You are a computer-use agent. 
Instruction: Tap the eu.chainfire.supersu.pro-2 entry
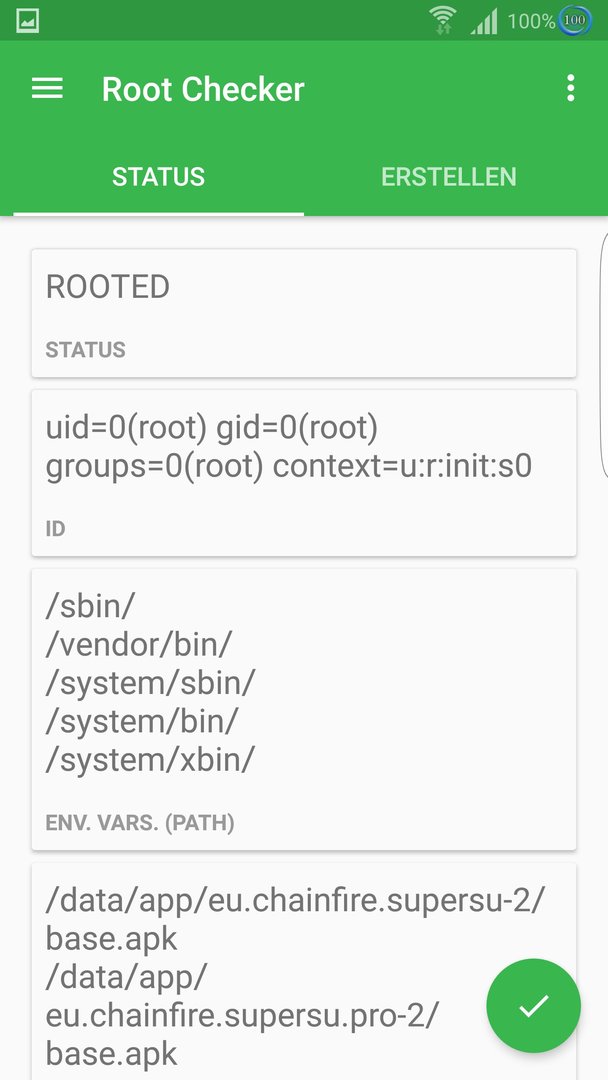pyautogui.click(x=242, y=1015)
